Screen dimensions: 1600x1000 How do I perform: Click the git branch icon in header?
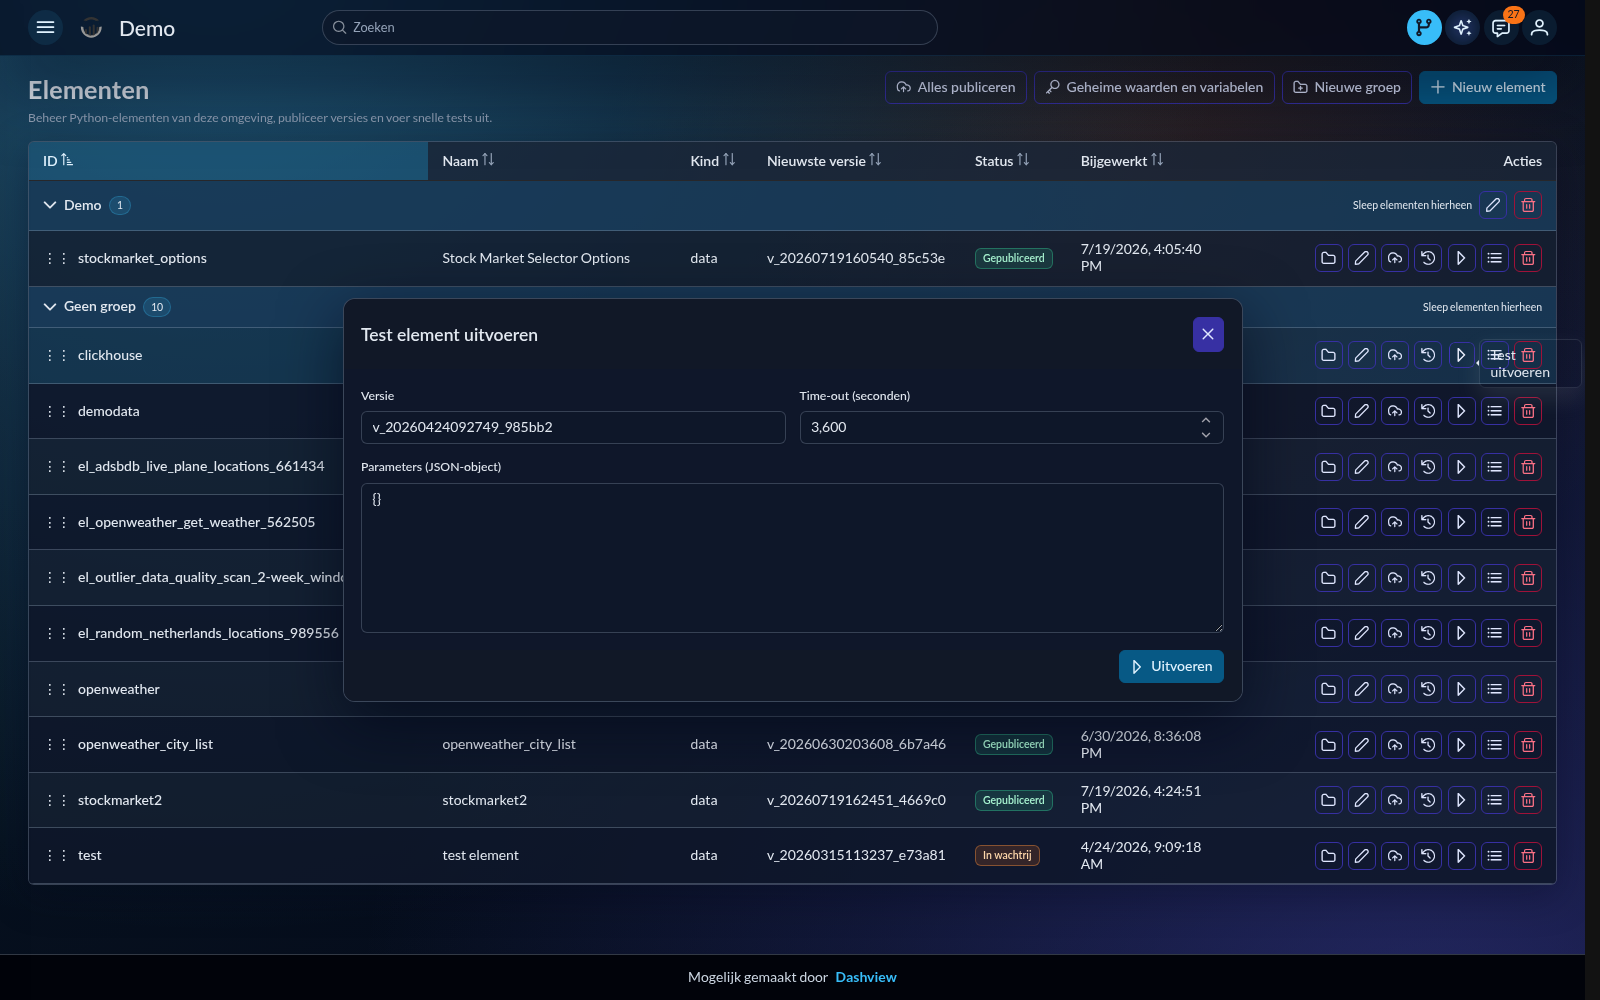pyautogui.click(x=1424, y=28)
